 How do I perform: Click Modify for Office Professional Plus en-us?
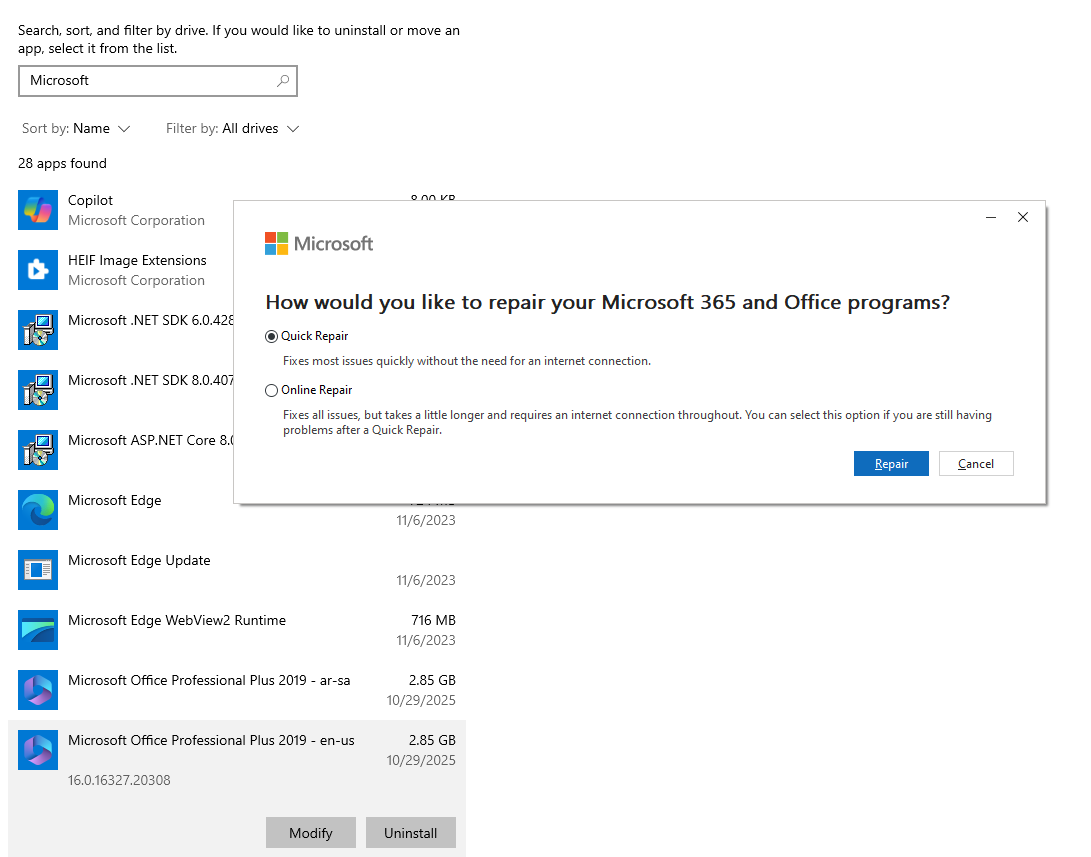coord(310,833)
